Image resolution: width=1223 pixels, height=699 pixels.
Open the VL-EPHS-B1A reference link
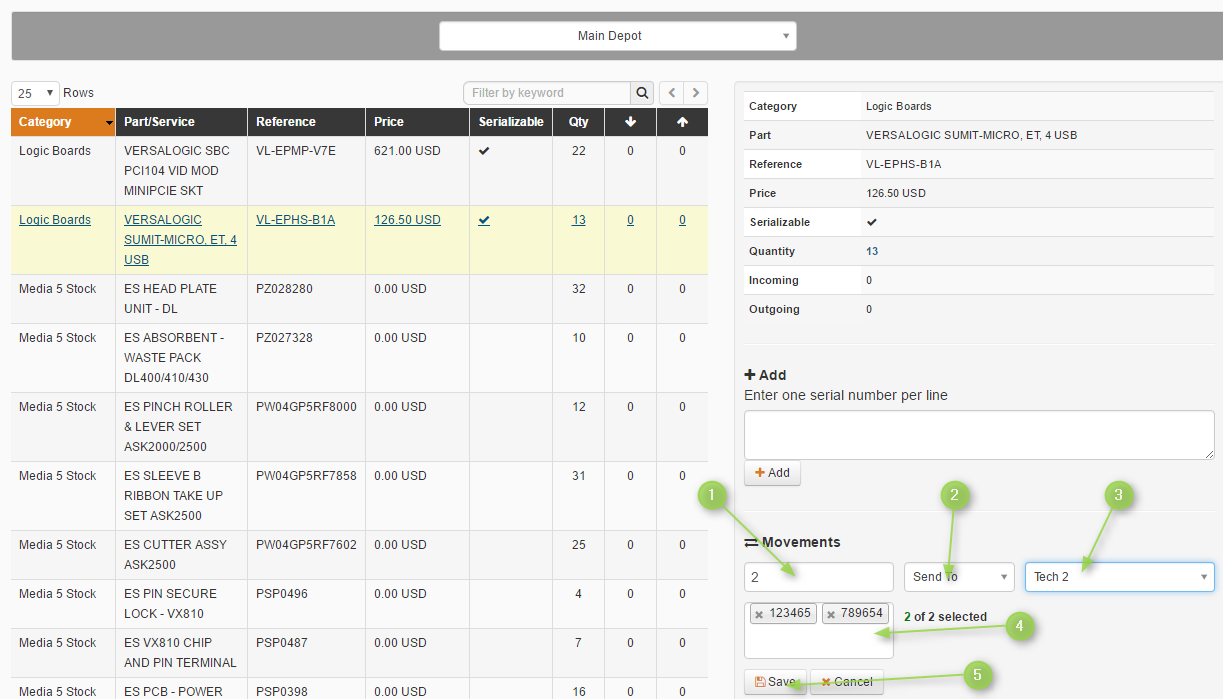pyautogui.click(x=295, y=220)
